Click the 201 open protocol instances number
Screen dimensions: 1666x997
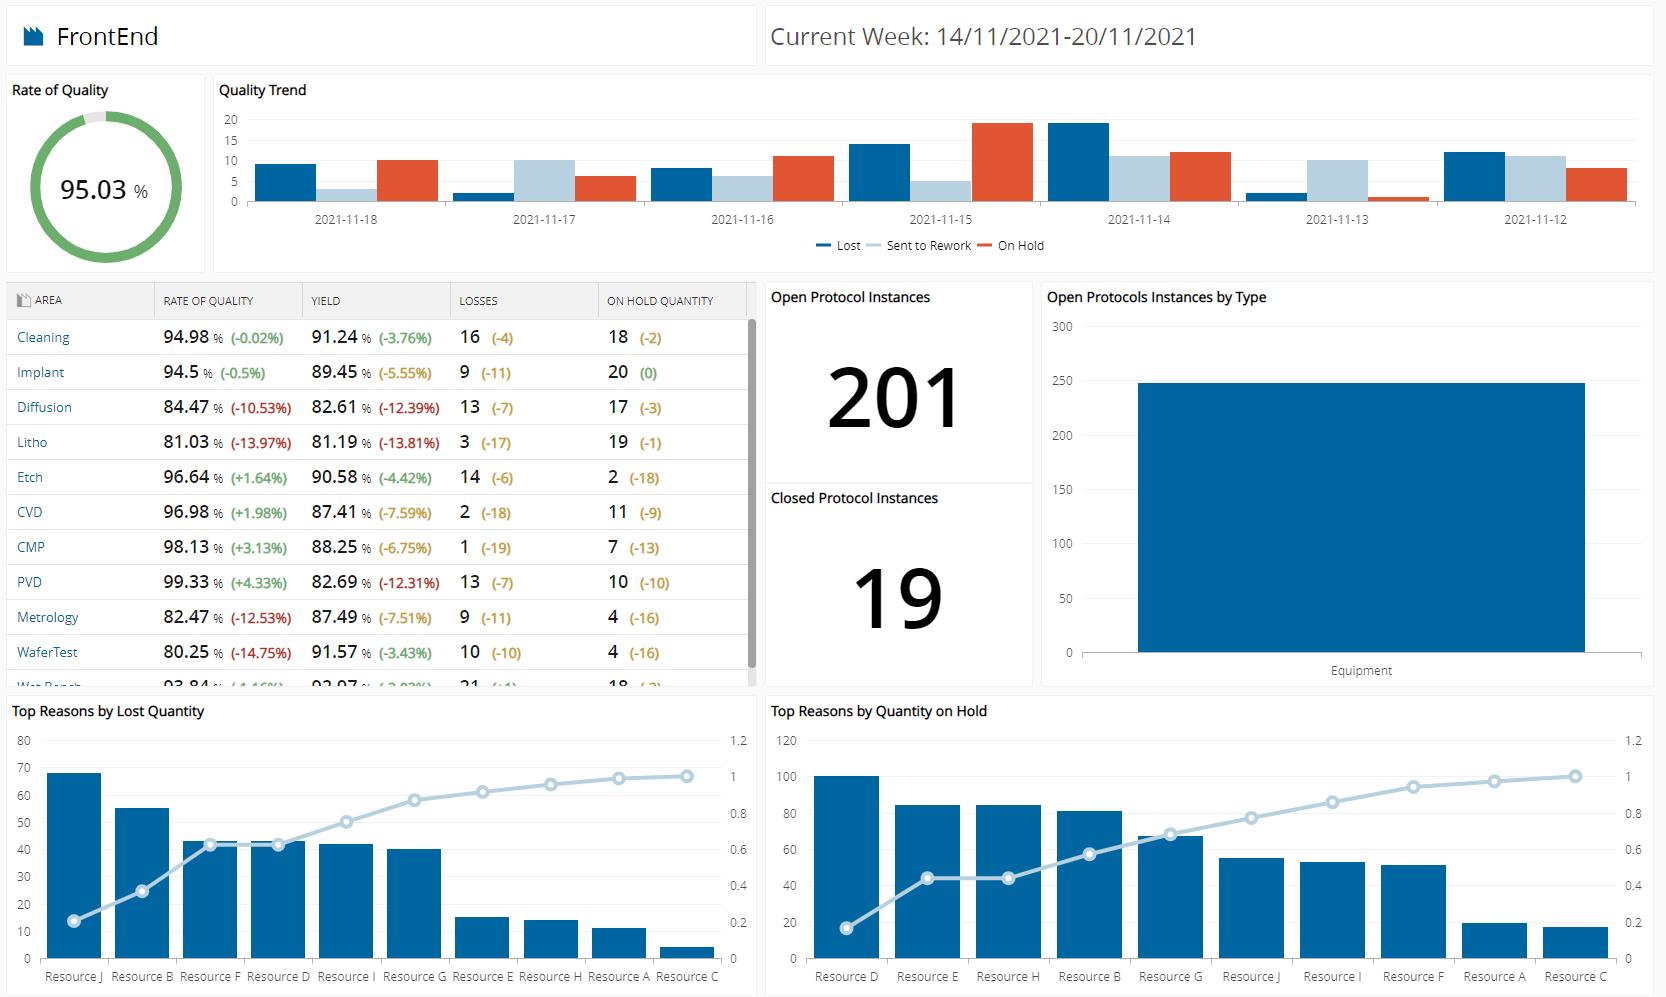coord(894,399)
